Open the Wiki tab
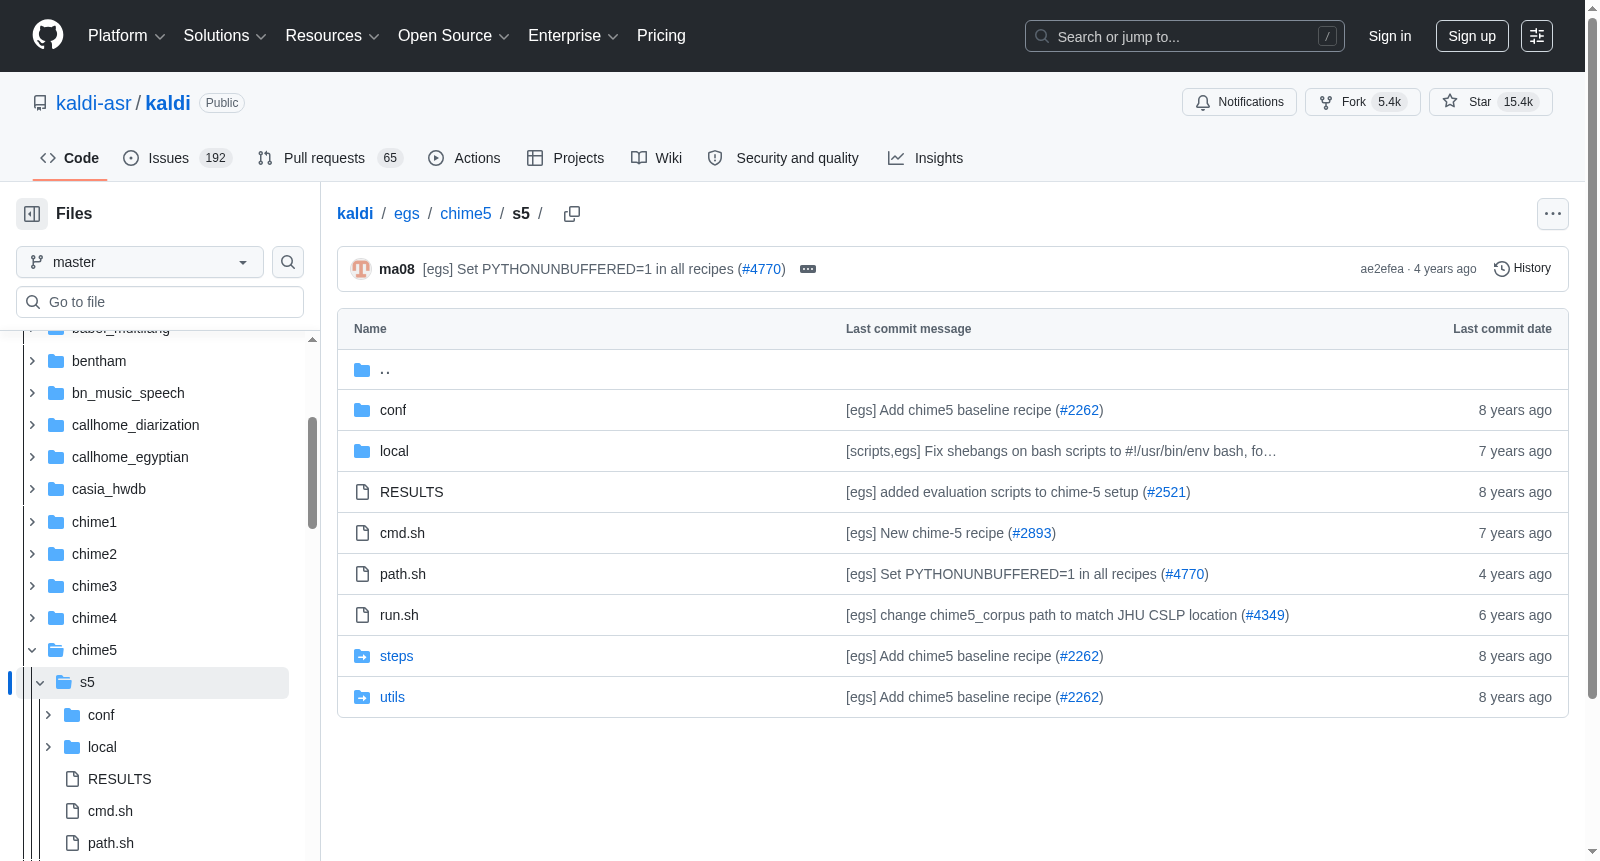The width and height of the screenshot is (1600, 861). point(656,158)
